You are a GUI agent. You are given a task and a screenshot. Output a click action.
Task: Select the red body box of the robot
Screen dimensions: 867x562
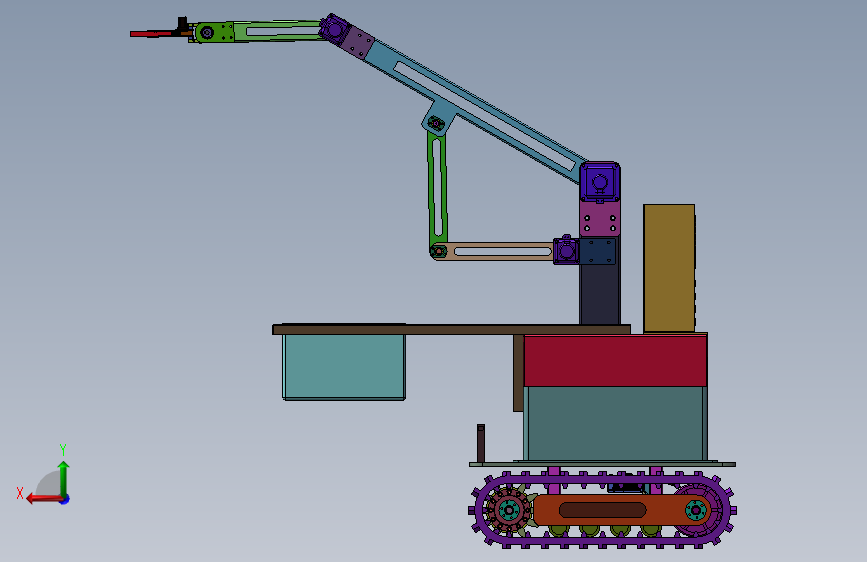615,361
